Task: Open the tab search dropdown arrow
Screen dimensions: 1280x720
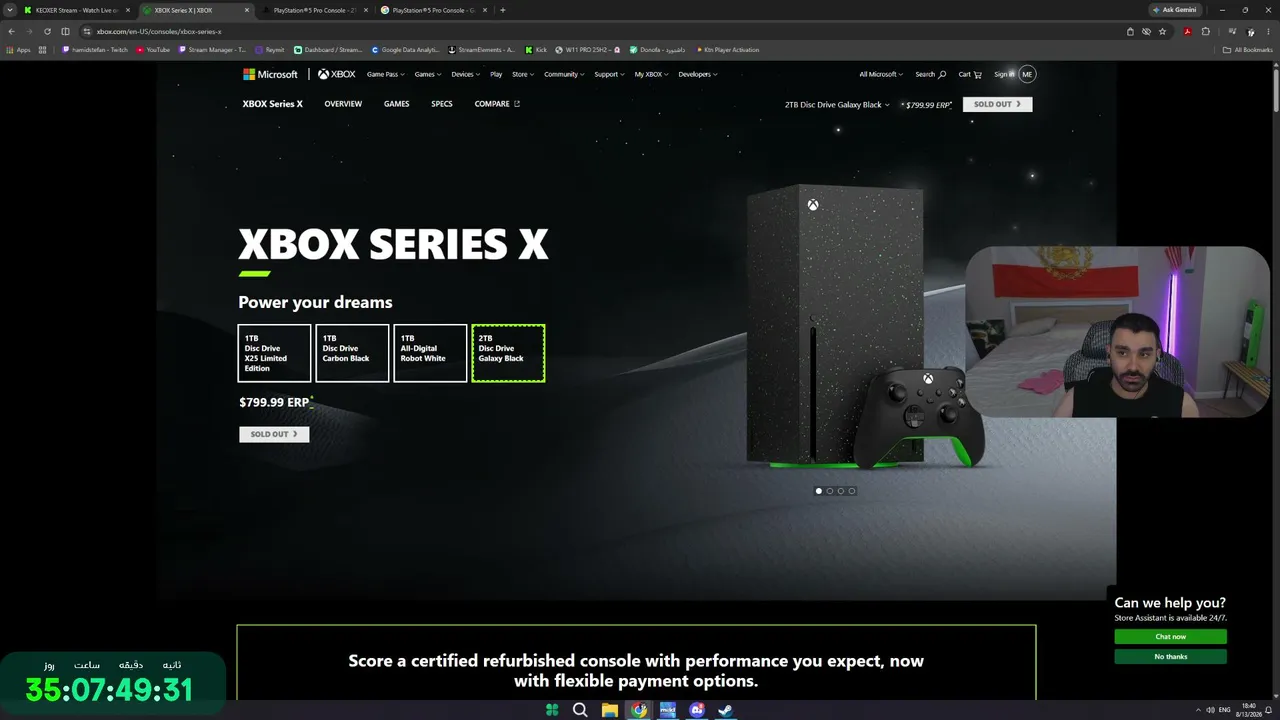Action: 9,10
